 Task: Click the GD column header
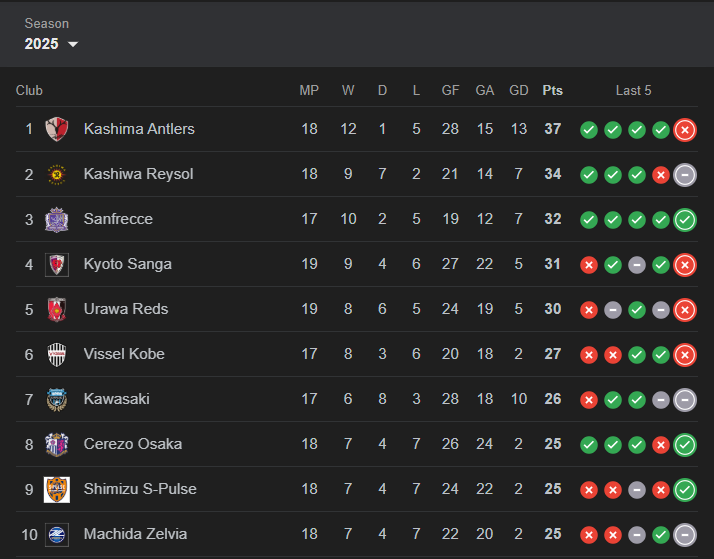(x=519, y=91)
